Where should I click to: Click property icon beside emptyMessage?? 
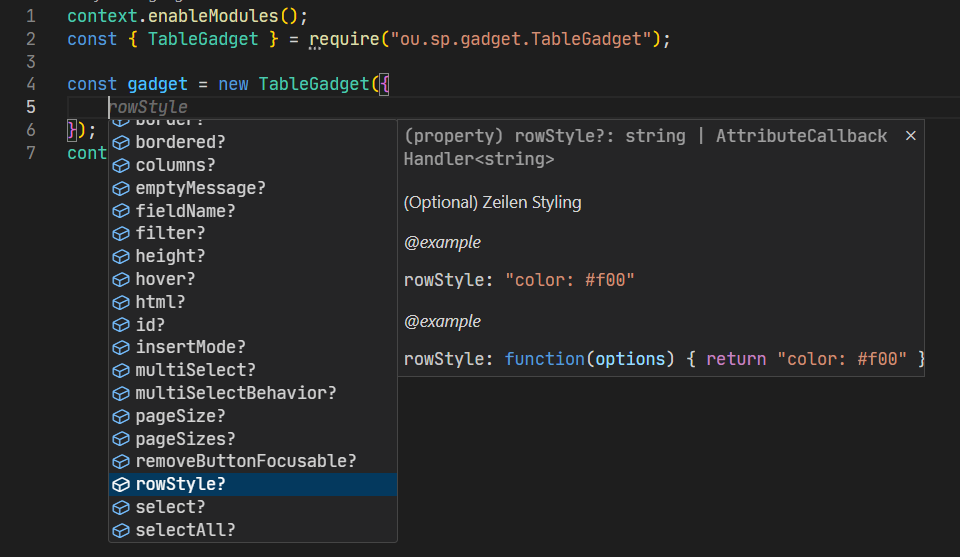pyautogui.click(x=121, y=188)
